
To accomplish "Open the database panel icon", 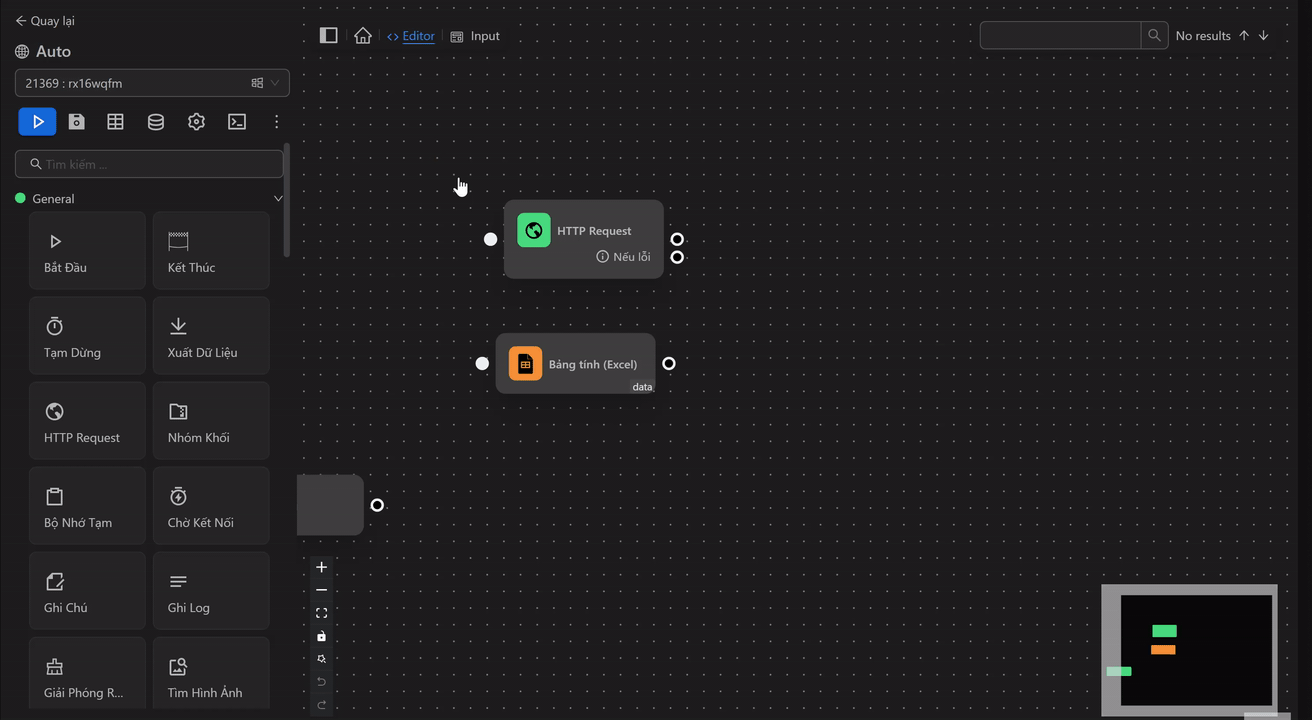I will (156, 121).
